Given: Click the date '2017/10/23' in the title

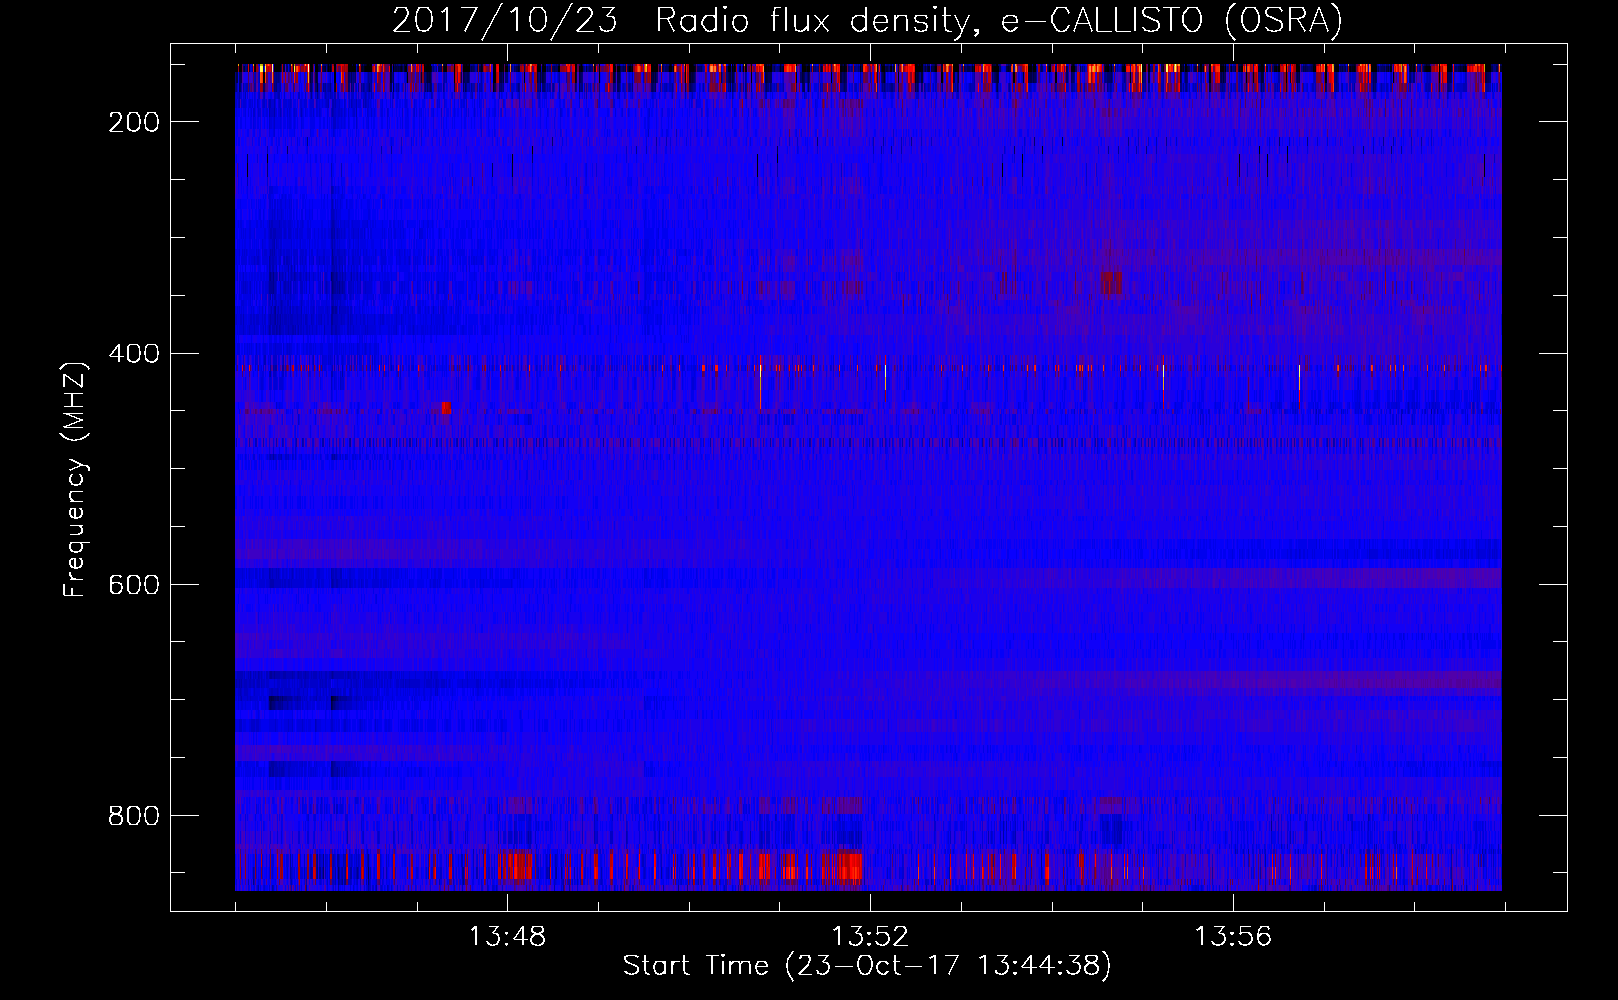Looking at the screenshot, I should [505, 21].
